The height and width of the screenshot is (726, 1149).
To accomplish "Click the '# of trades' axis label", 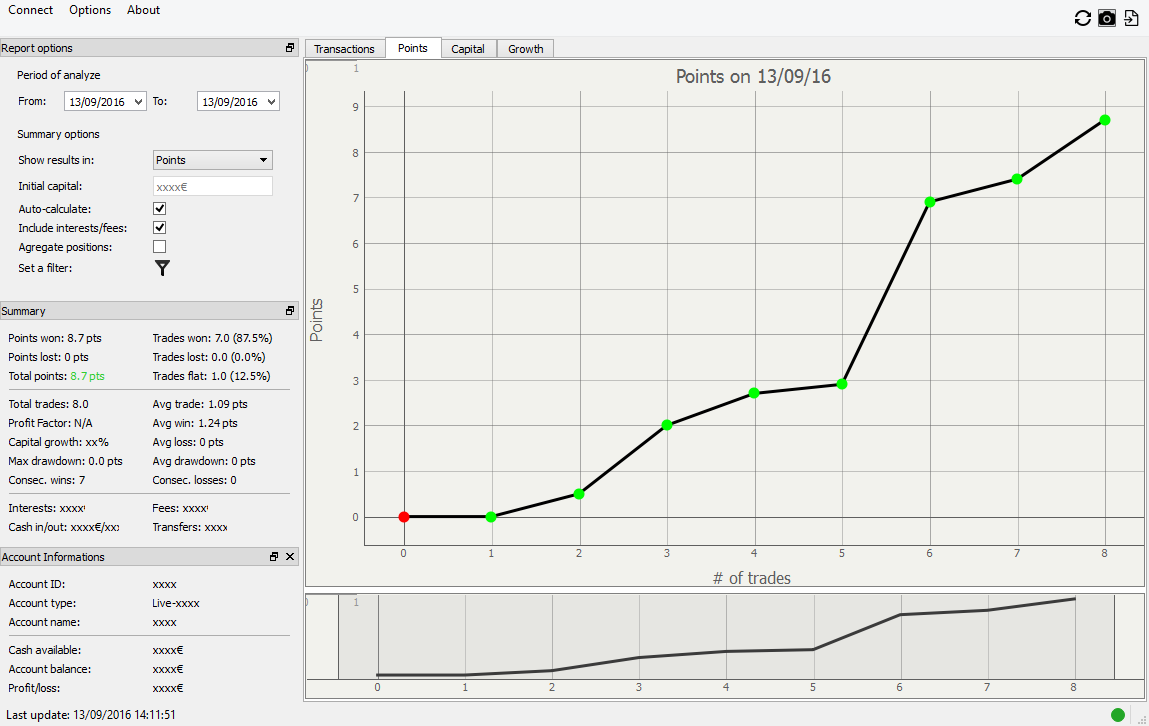I will click(752, 578).
